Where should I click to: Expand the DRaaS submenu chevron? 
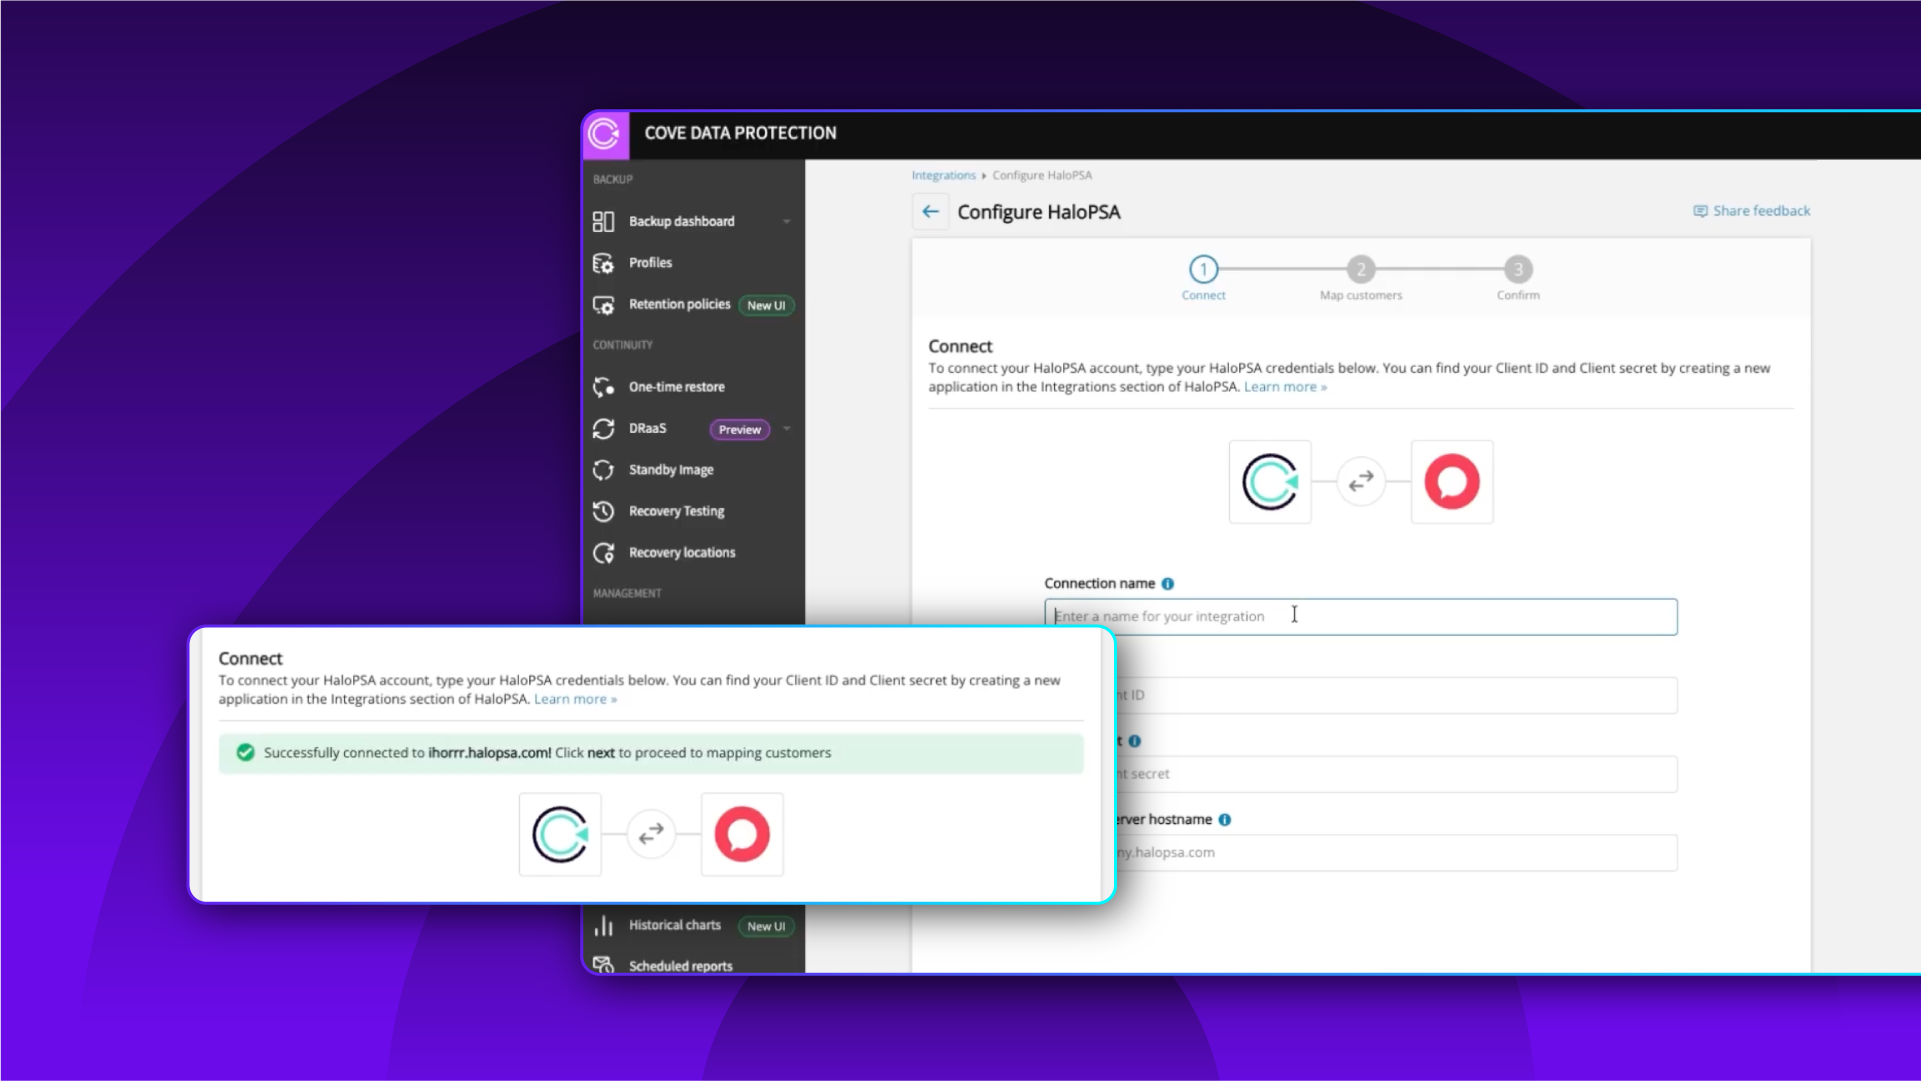(x=787, y=429)
